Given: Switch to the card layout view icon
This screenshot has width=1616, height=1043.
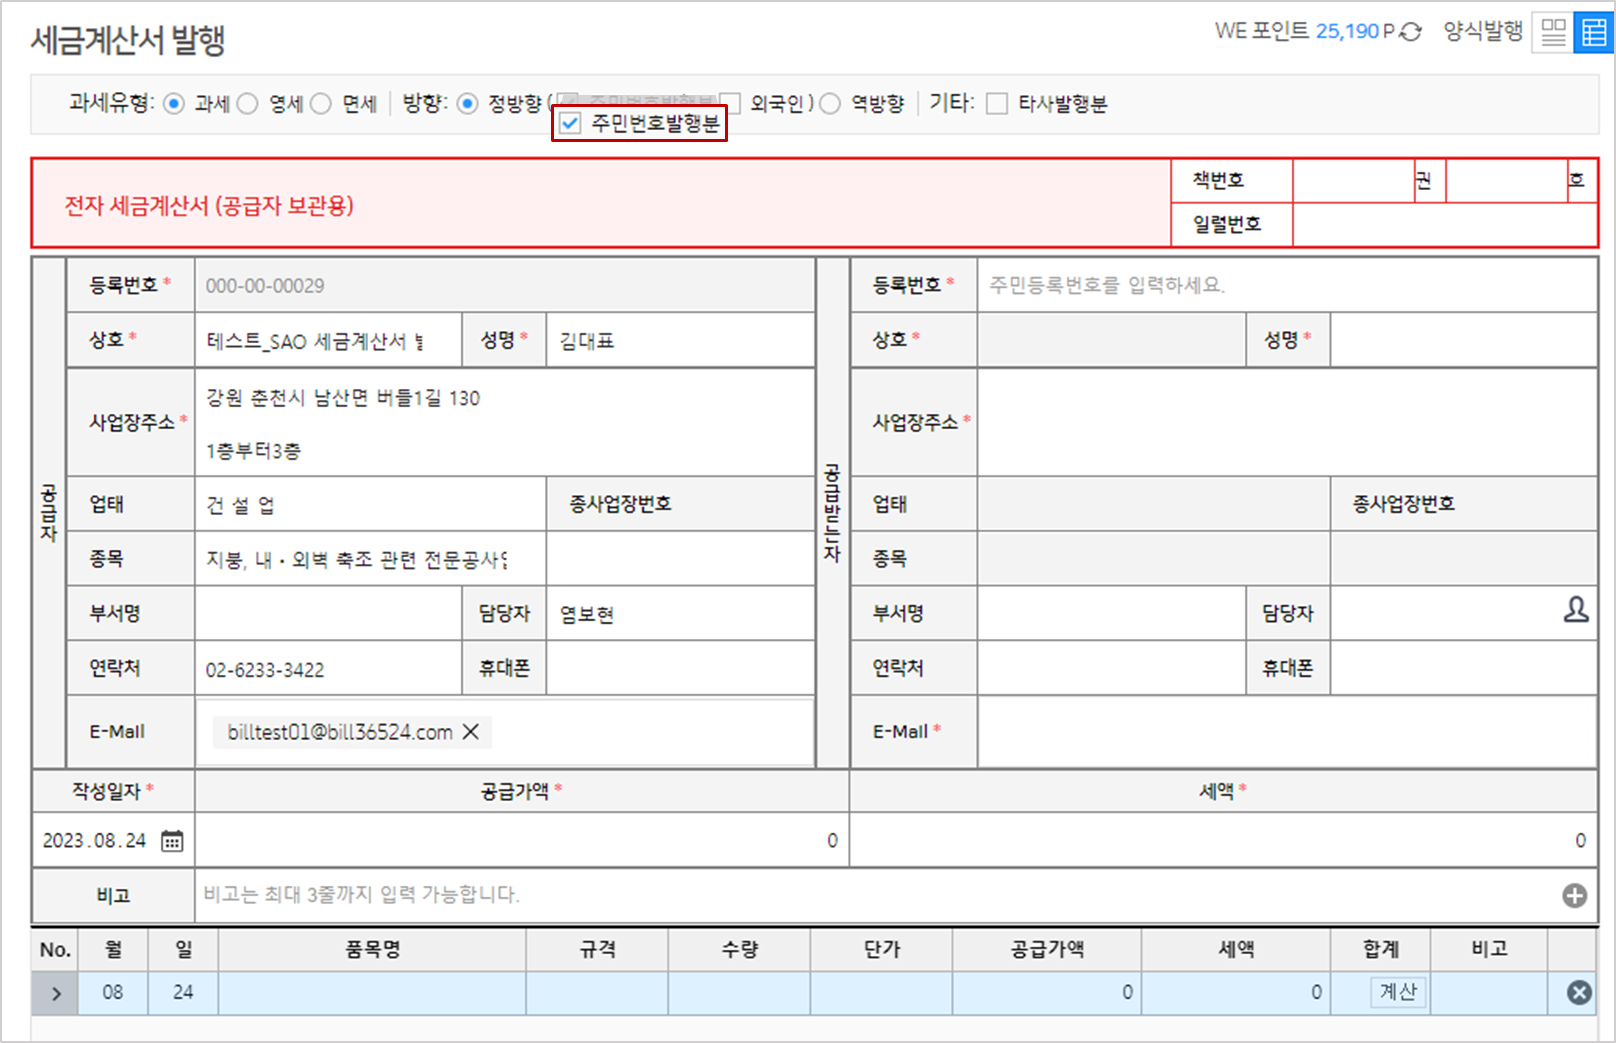Looking at the screenshot, I should pos(1553,33).
